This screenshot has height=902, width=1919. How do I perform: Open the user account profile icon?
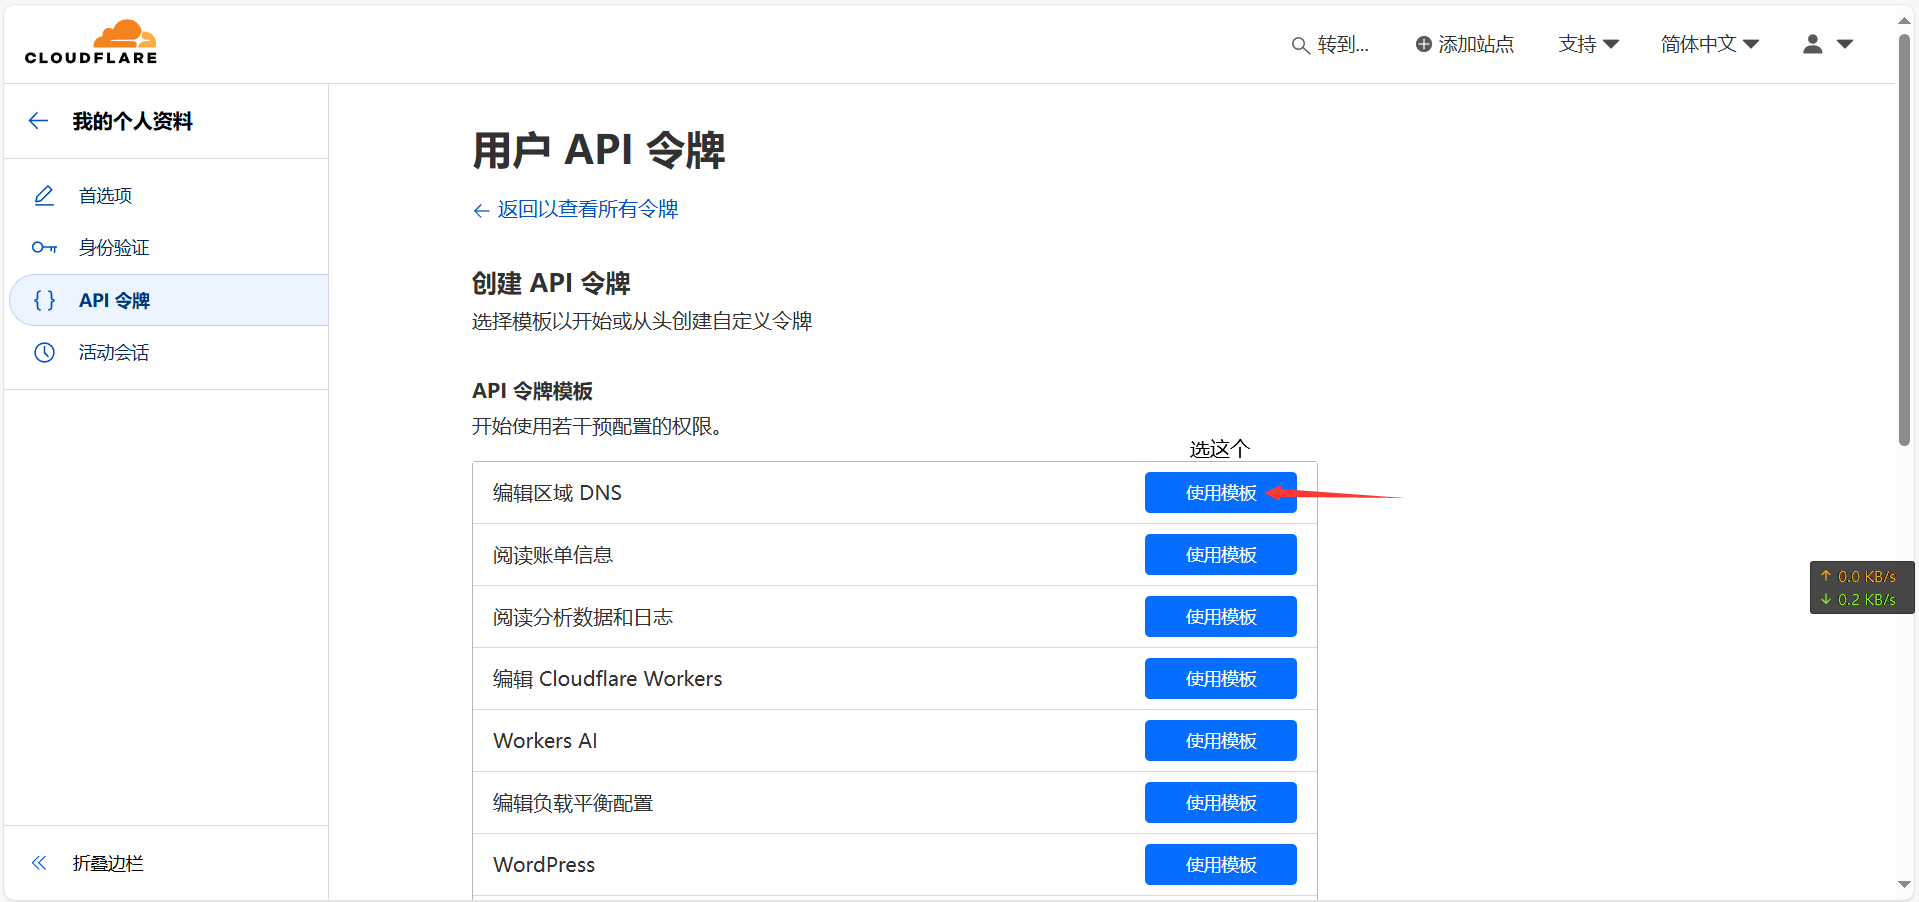1812,44
